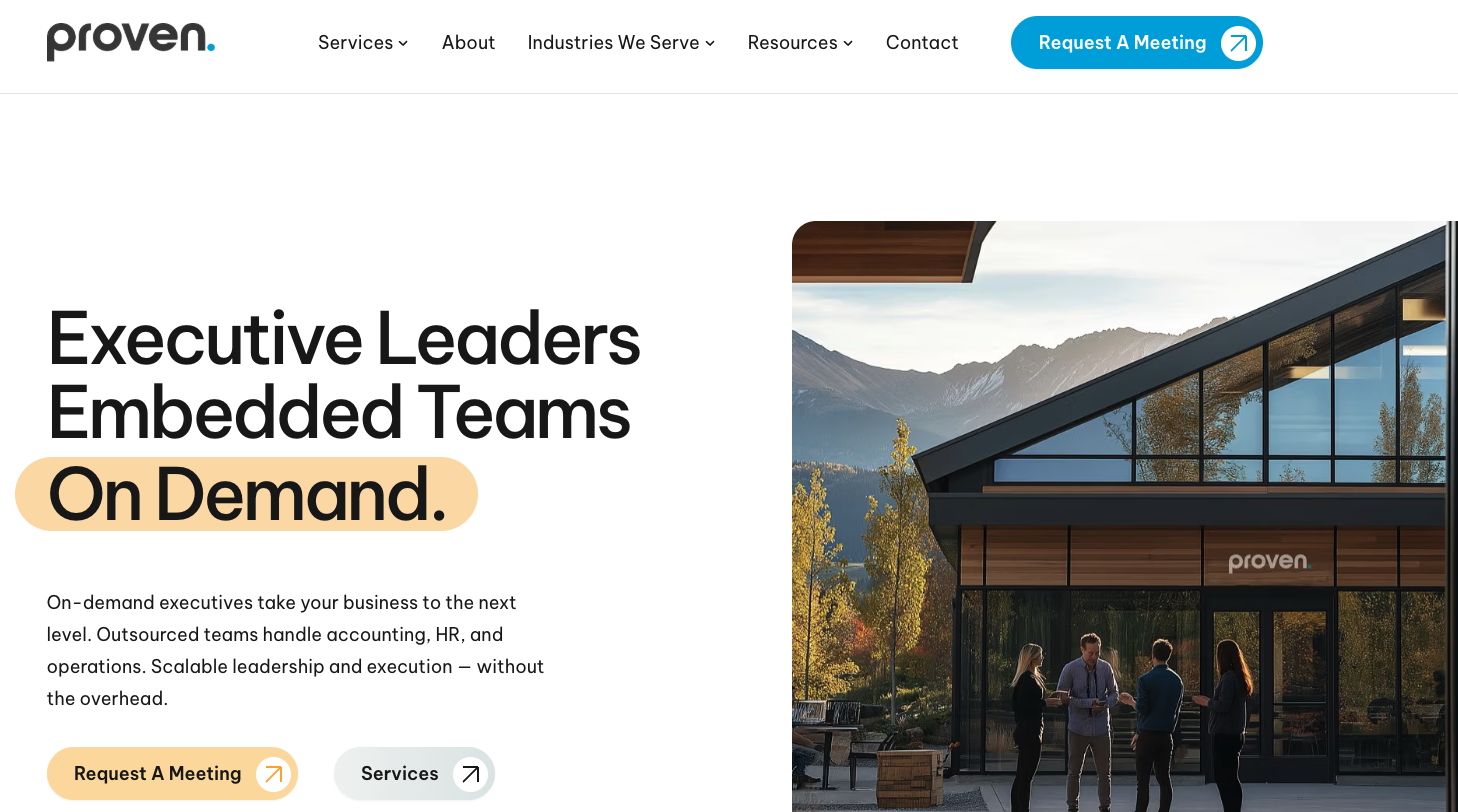Go to the Contact page
The height and width of the screenshot is (812, 1458).
pyautogui.click(x=922, y=43)
